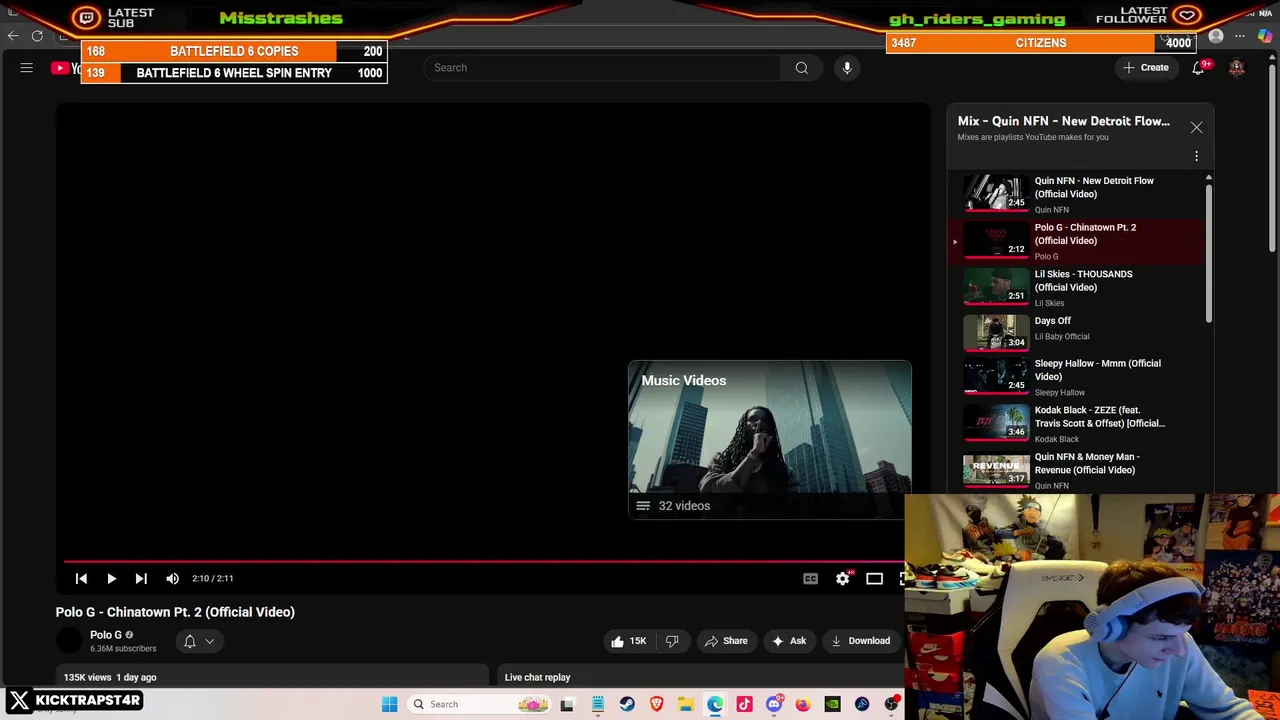Play Lil Skies - THOUSANDS from the playlist
1280x720 pixels.
click(1078, 288)
